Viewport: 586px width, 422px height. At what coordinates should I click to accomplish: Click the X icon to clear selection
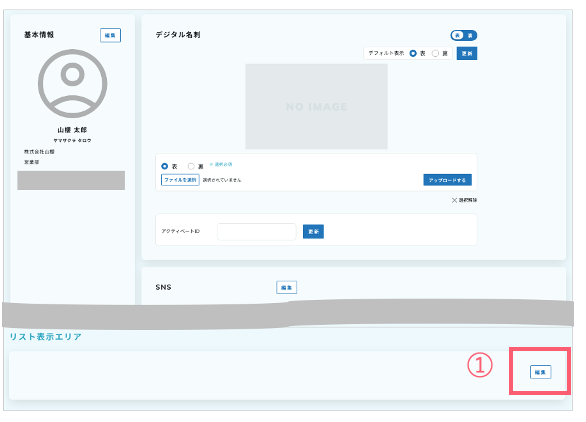[454, 200]
